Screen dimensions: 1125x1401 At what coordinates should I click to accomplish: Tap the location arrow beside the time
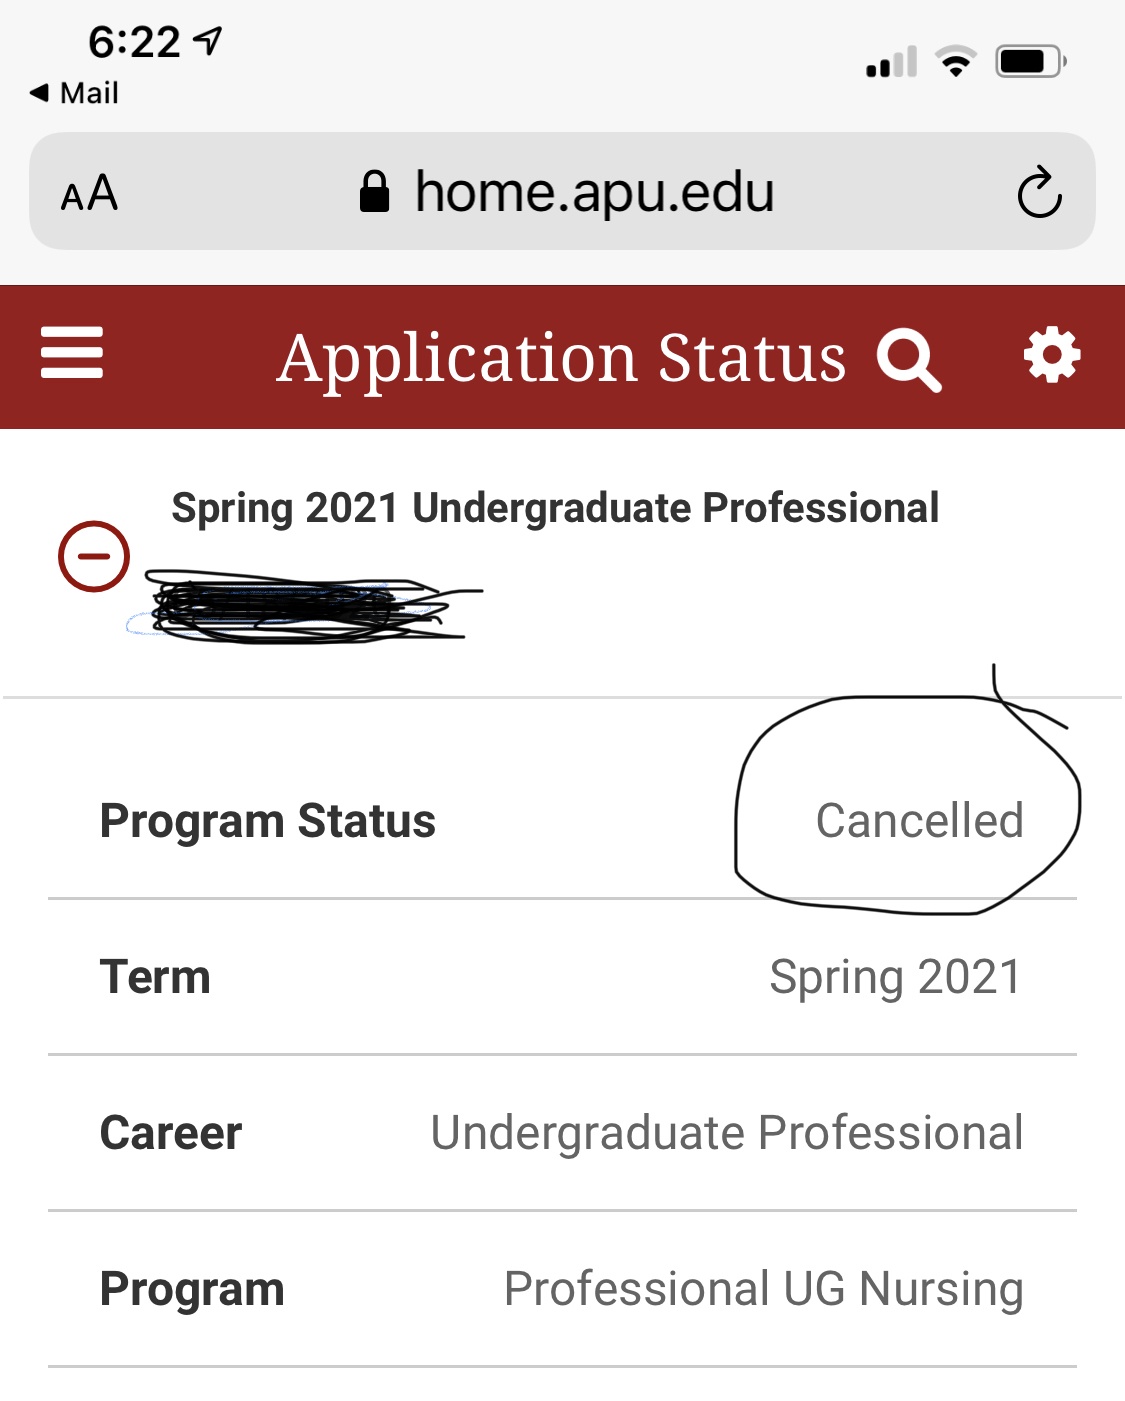coord(208,41)
